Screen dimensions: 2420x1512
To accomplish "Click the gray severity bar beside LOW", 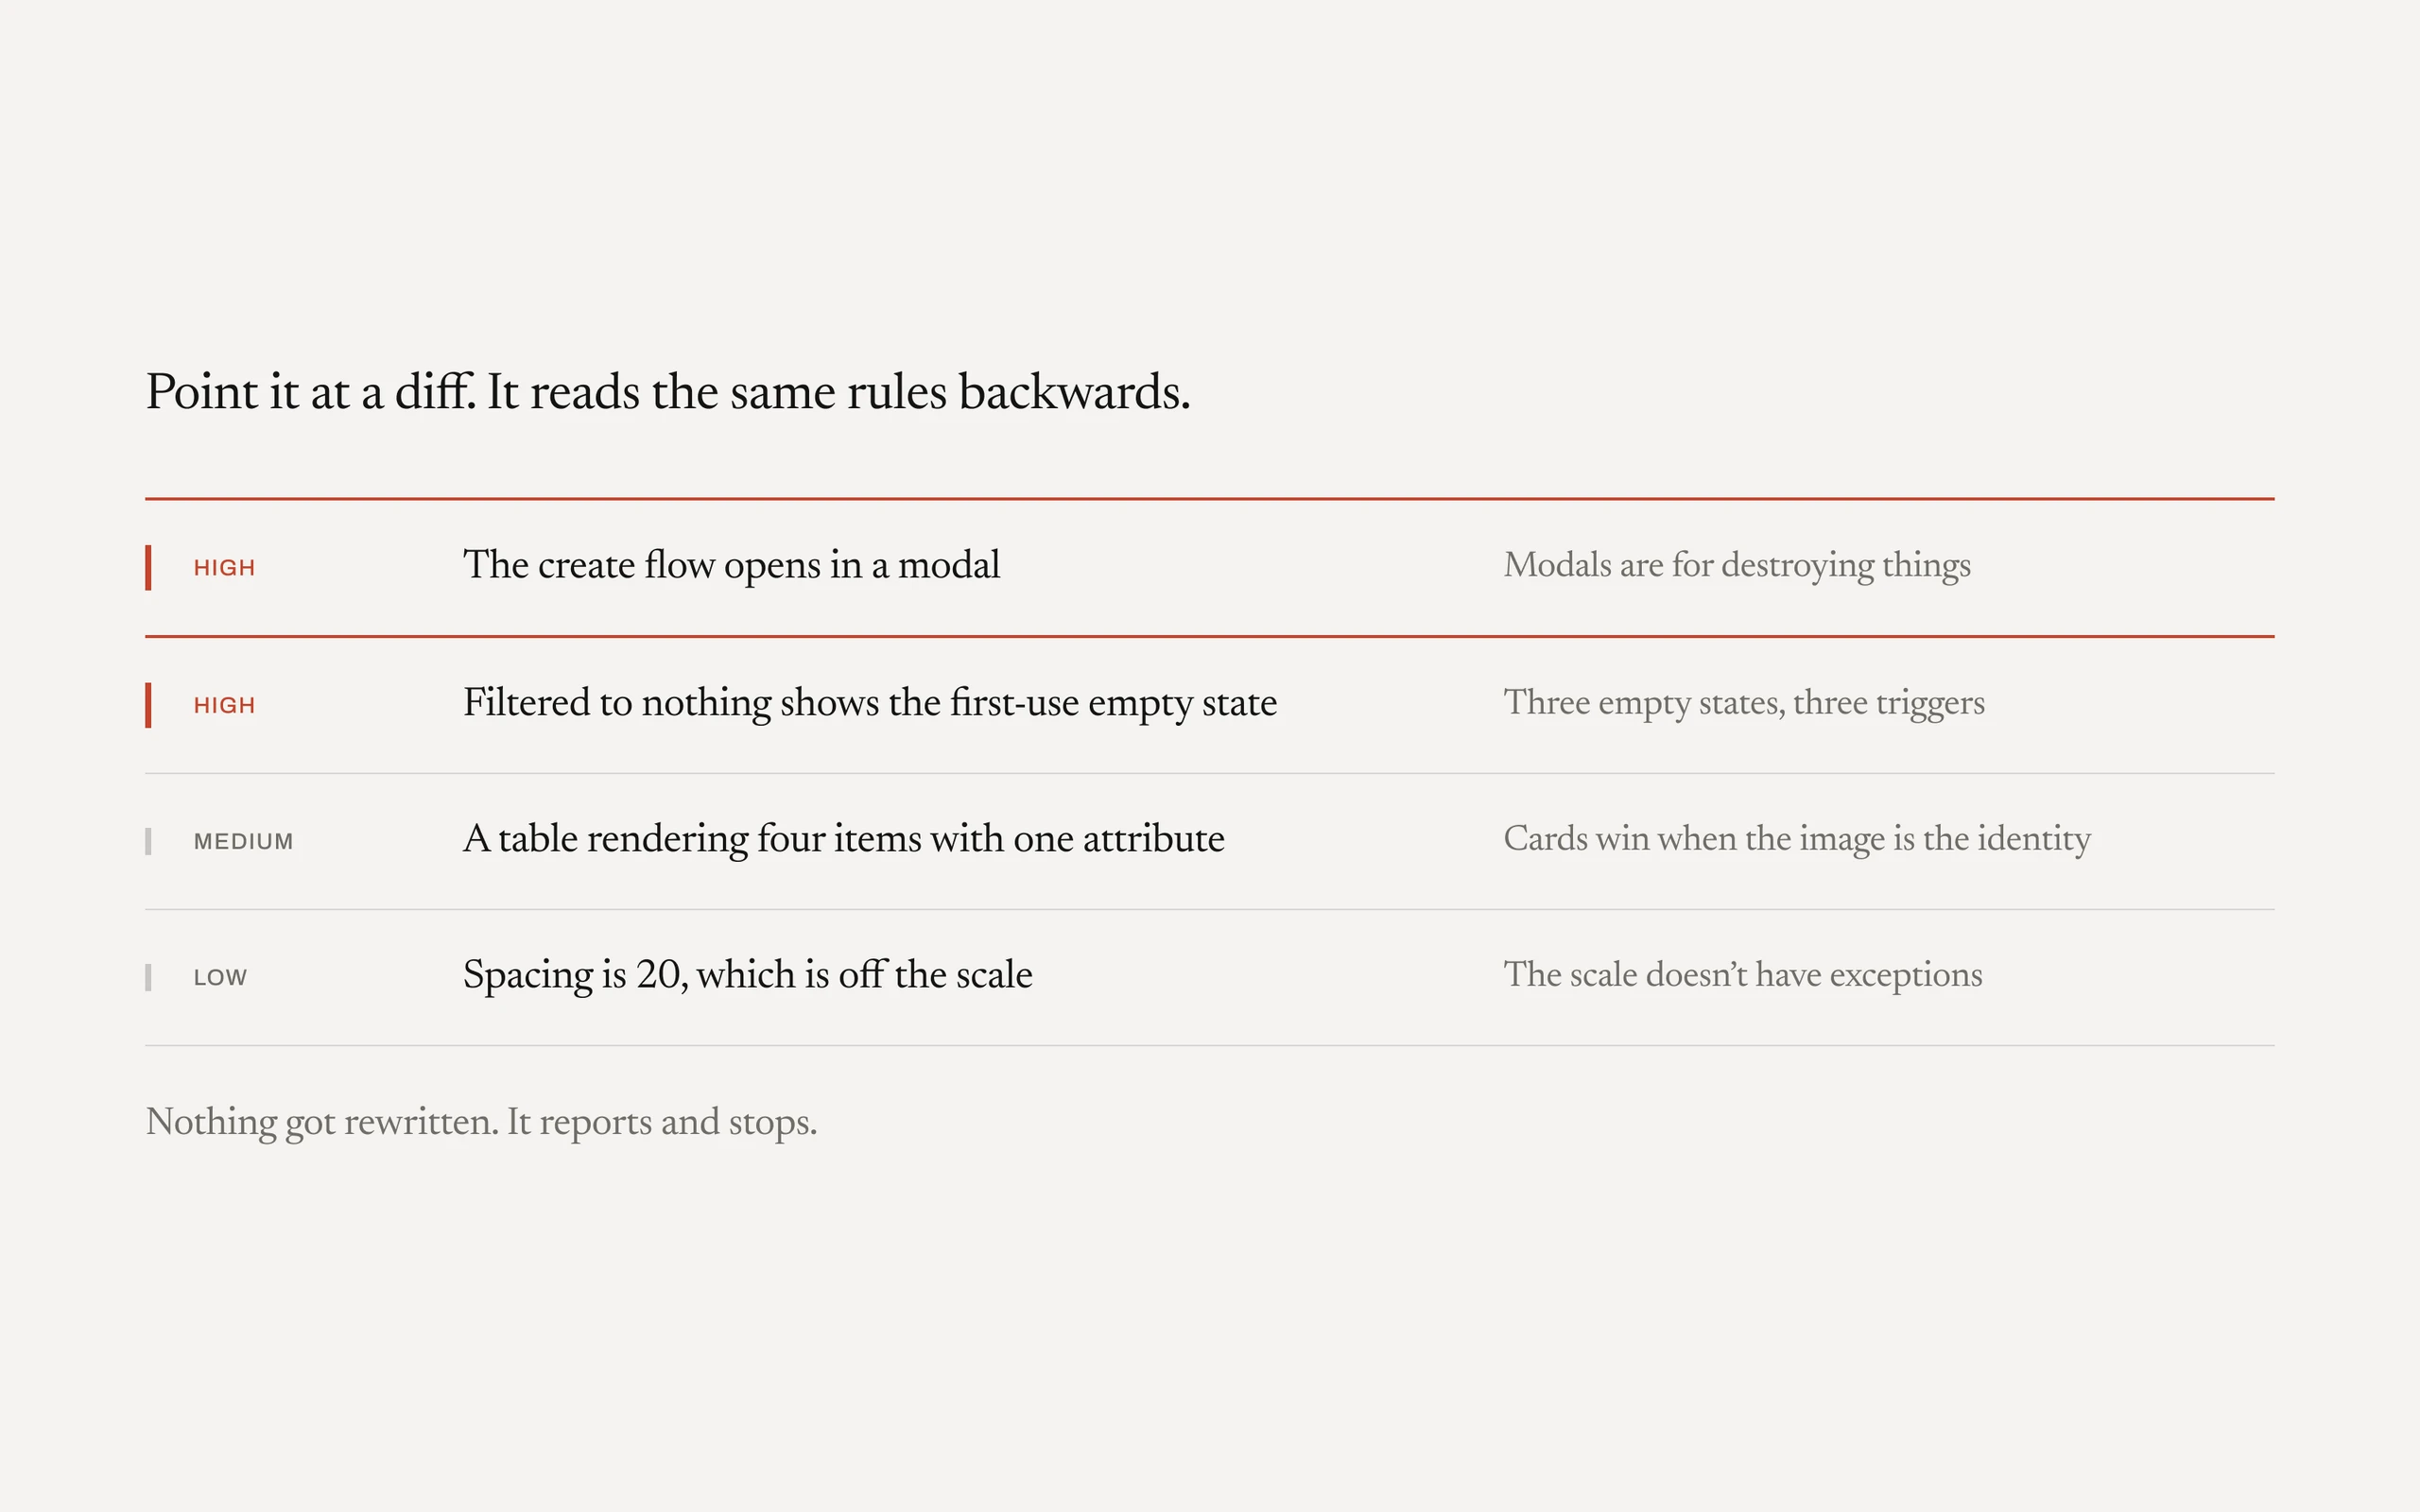I will [x=148, y=977].
